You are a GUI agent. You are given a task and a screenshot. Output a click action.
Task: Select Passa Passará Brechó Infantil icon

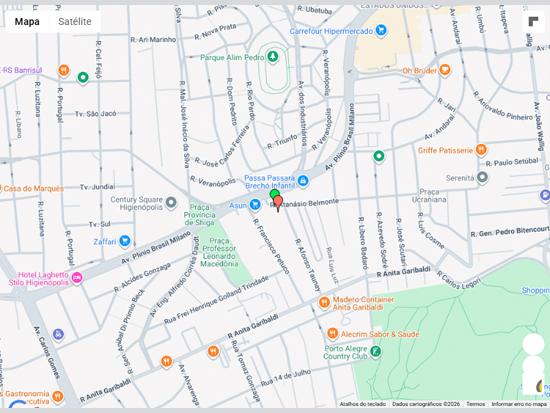pos(303,181)
